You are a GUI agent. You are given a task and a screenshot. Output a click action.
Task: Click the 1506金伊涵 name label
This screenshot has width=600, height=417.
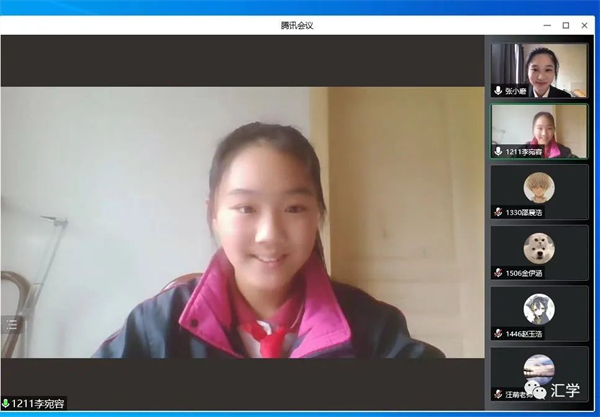click(x=524, y=273)
